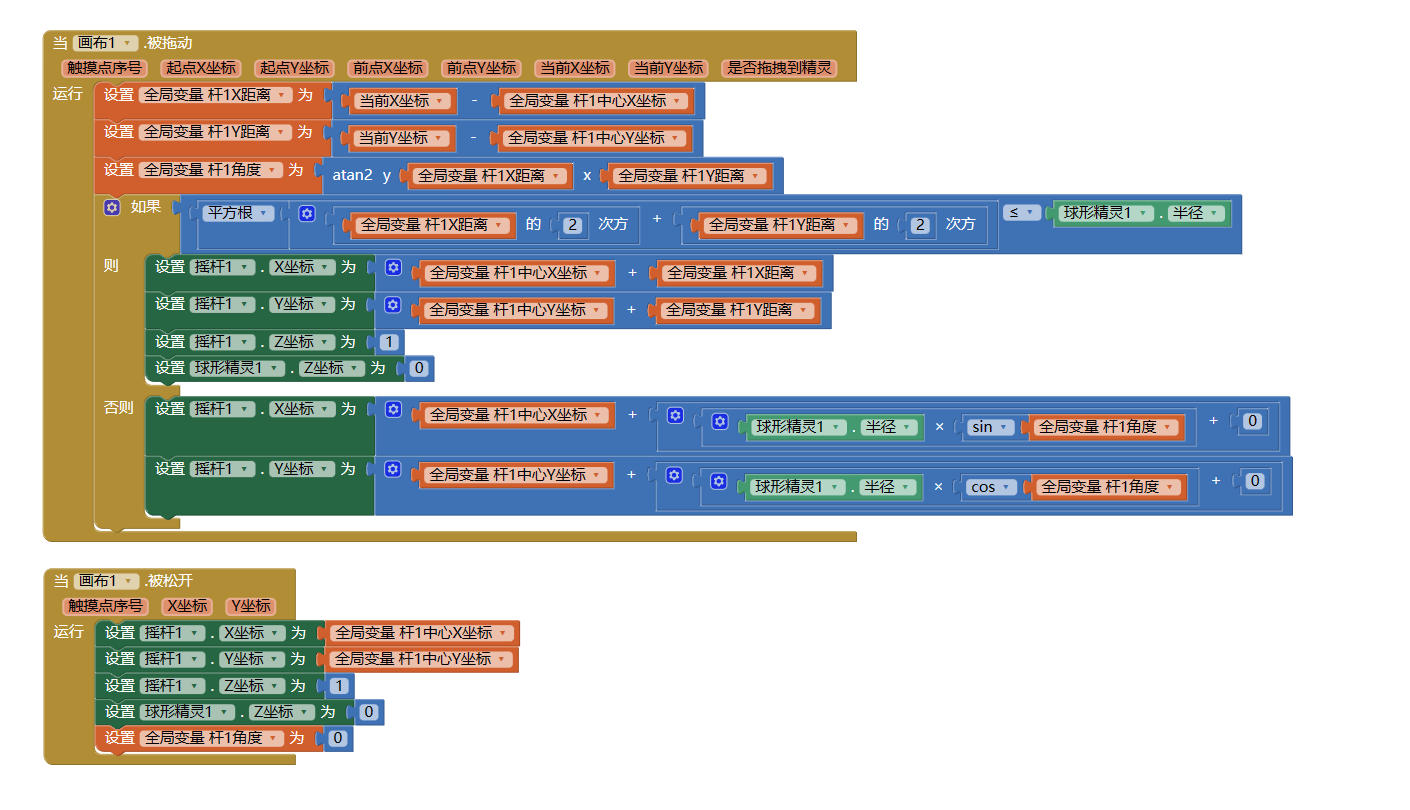1410x810 pixels.
Task: Click outermost gear in 否则 摇杆1 Y坐标 row
Action: 394,469
